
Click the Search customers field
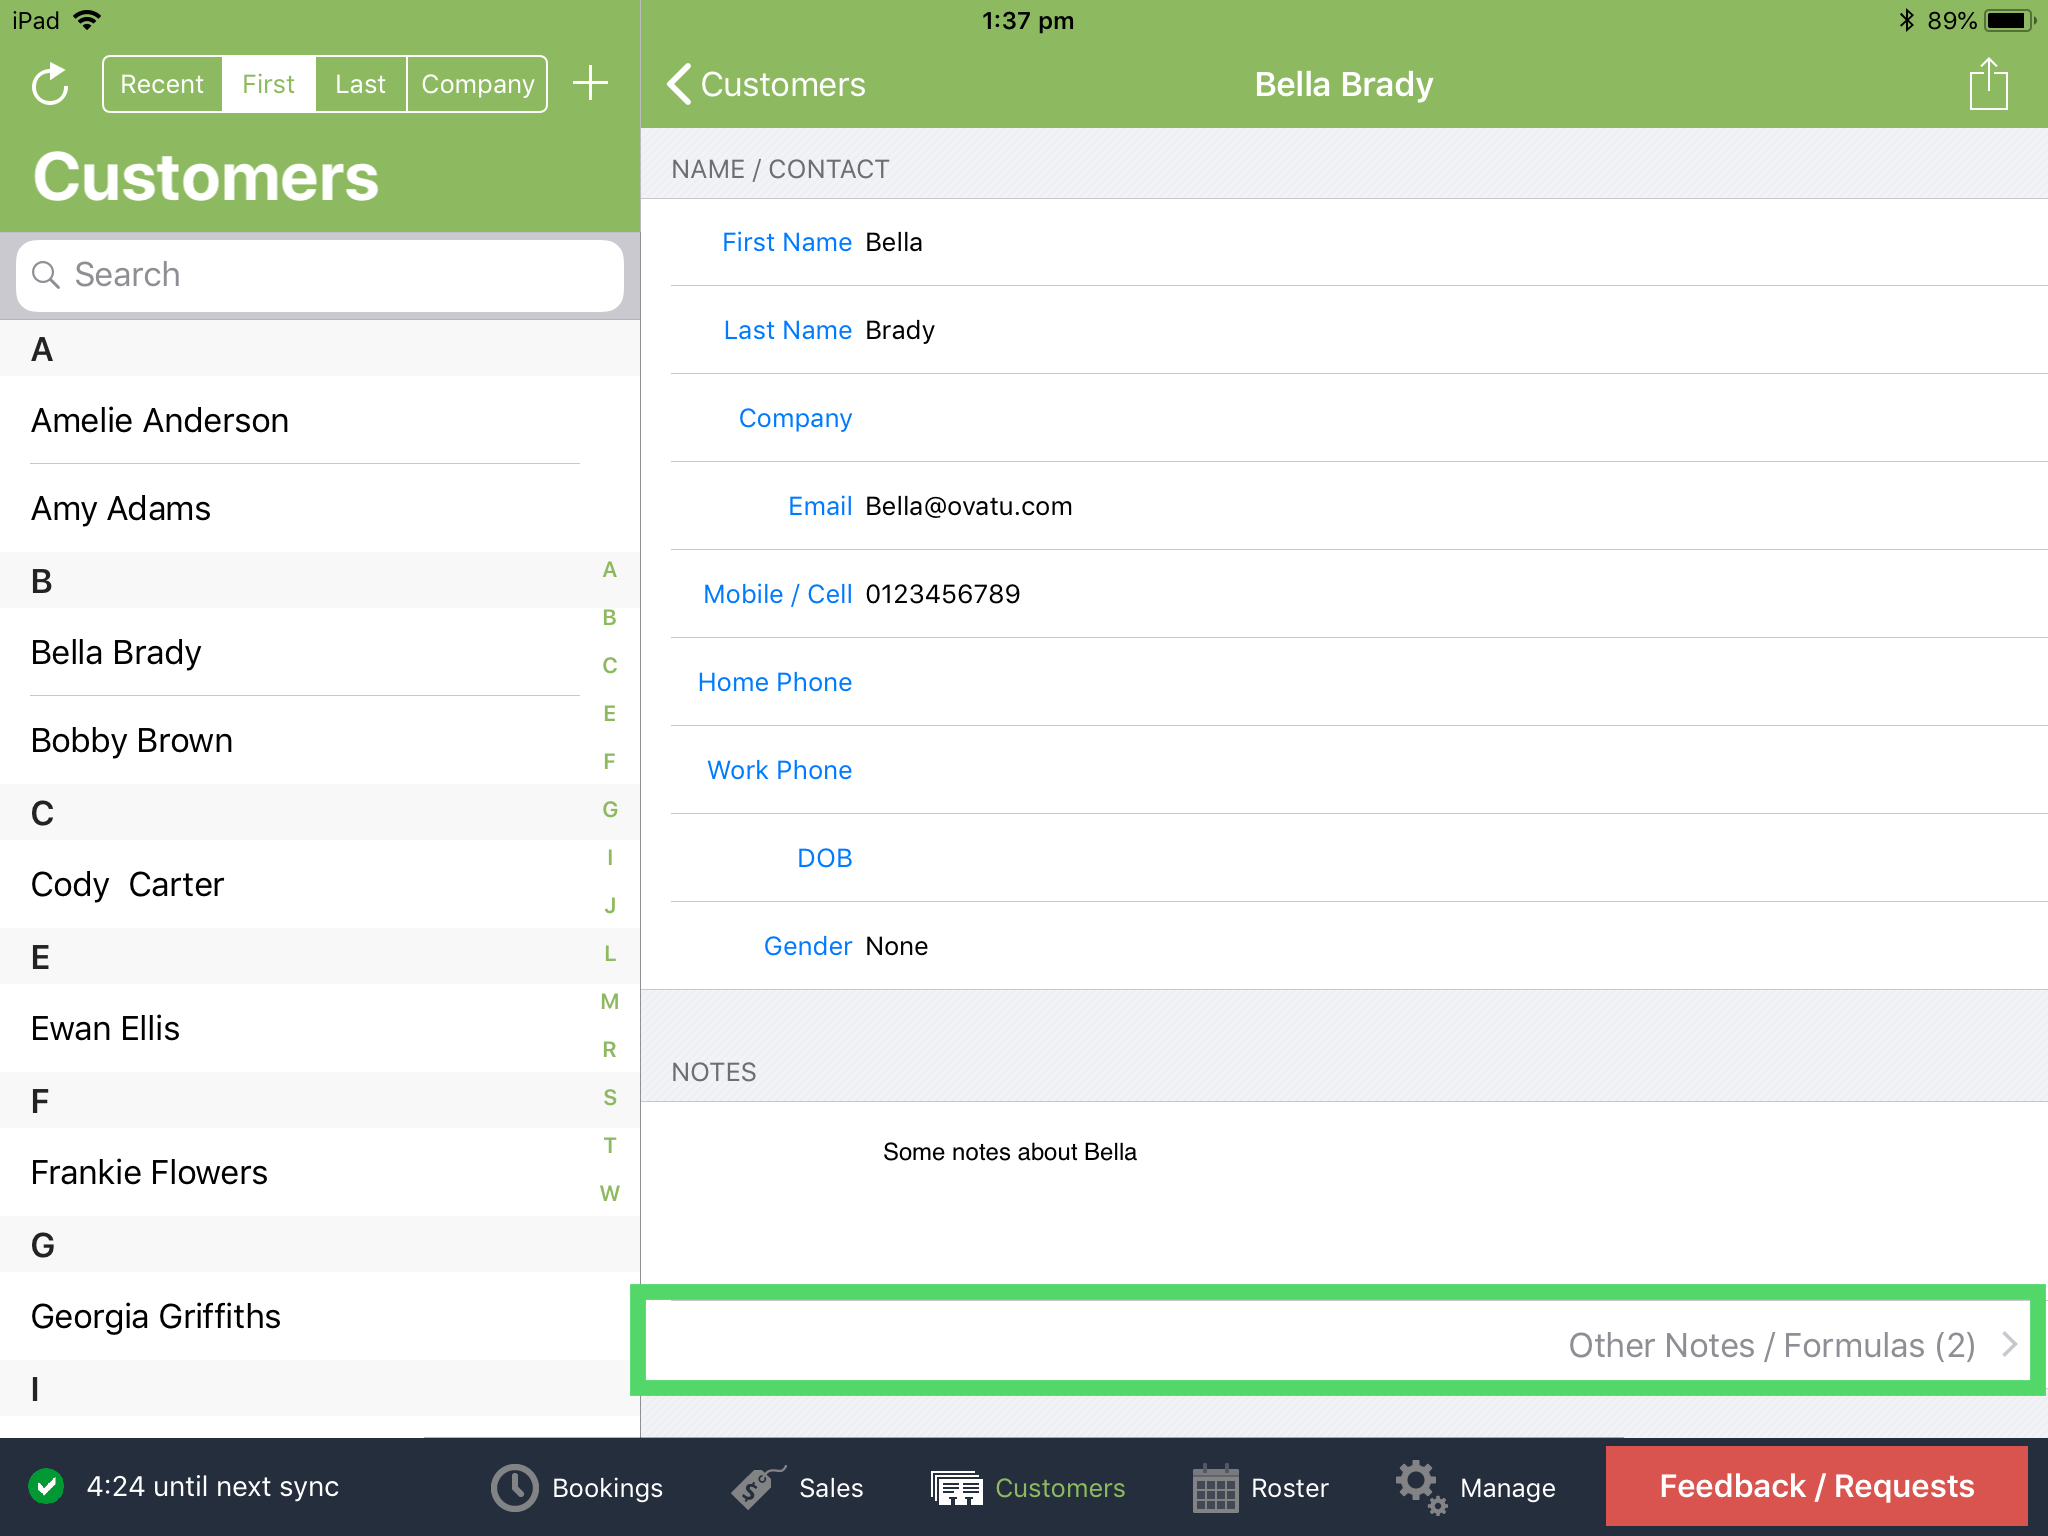pos(320,275)
